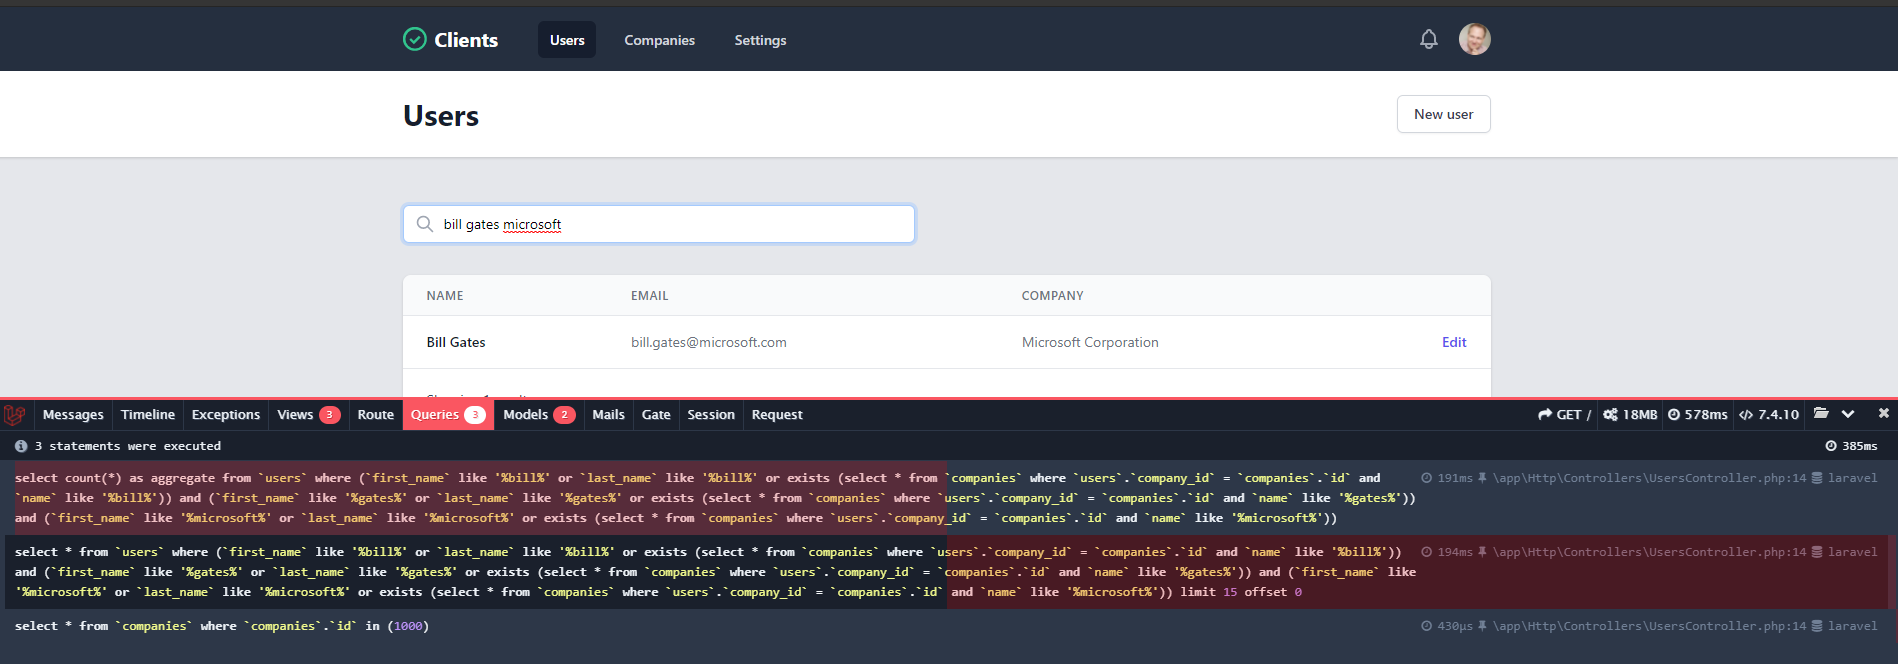This screenshot has height=664, width=1898.
Task: Click the highlighted limit 15 offset query
Action: [x=715, y=572]
